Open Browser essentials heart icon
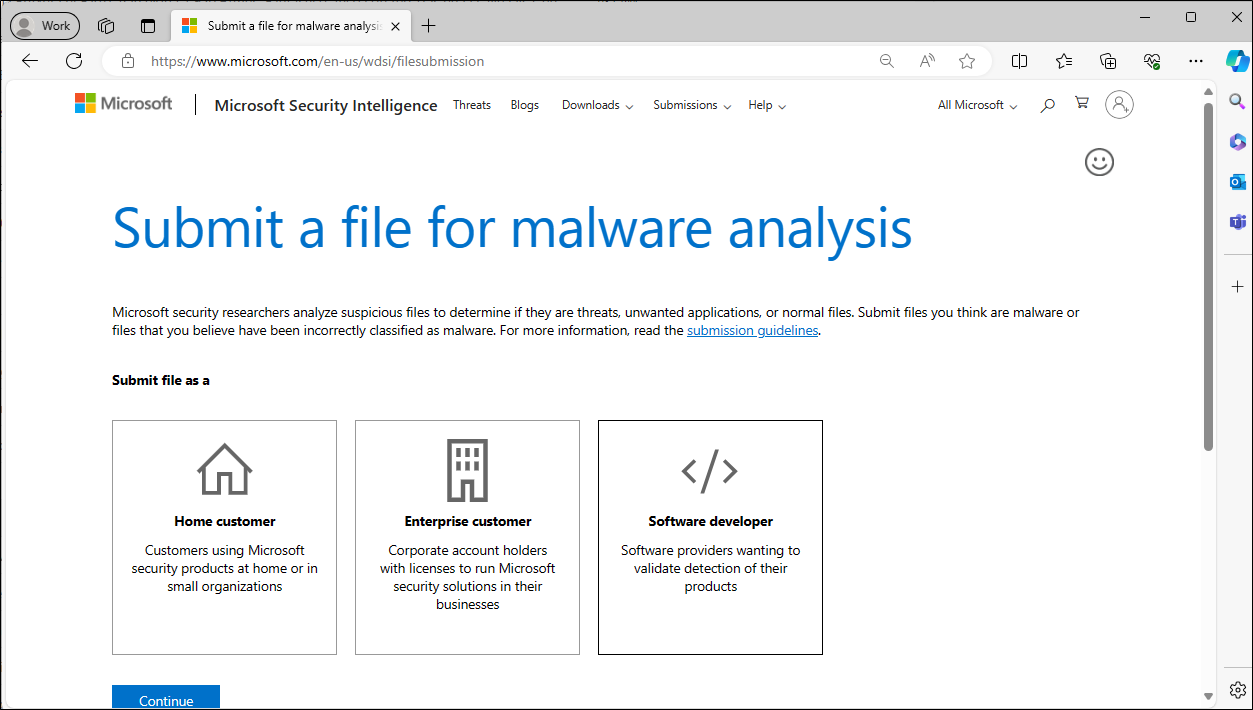 pyautogui.click(x=1152, y=61)
